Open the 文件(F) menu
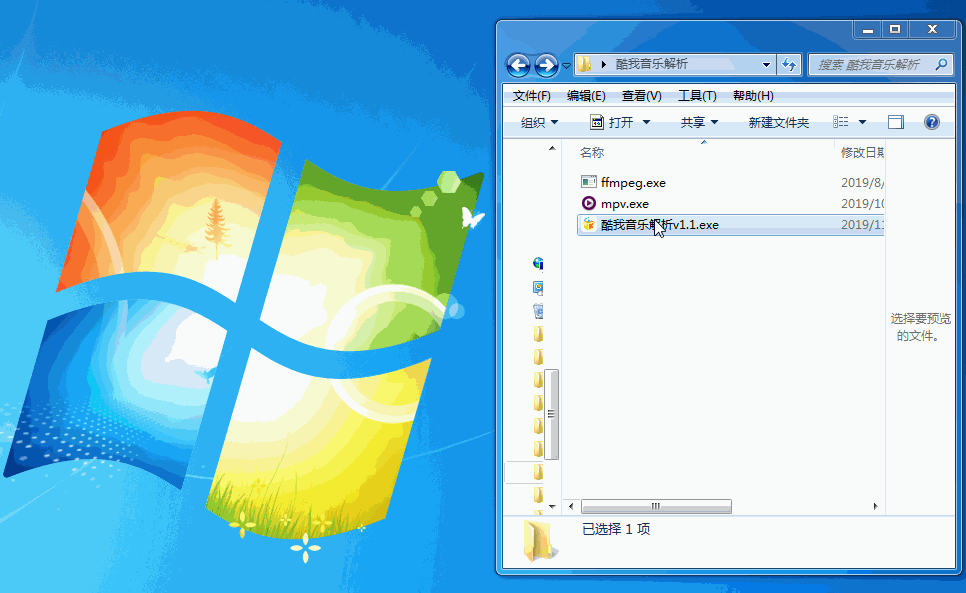Image resolution: width=966 pixels, height=593 pixels. coord(531,95)
